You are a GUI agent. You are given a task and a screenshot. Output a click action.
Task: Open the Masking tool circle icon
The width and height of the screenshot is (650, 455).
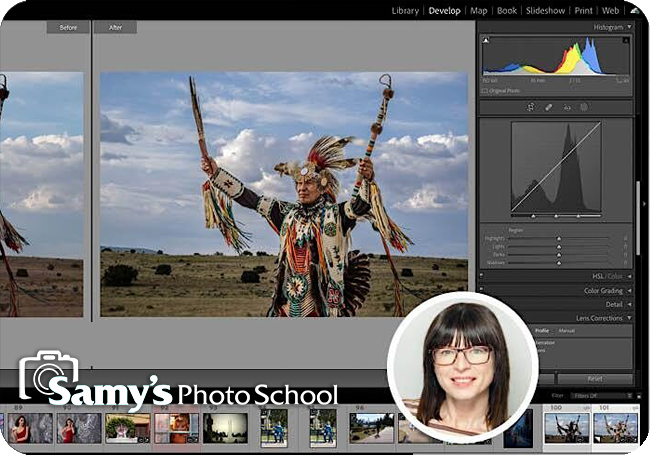pos(584,107)
